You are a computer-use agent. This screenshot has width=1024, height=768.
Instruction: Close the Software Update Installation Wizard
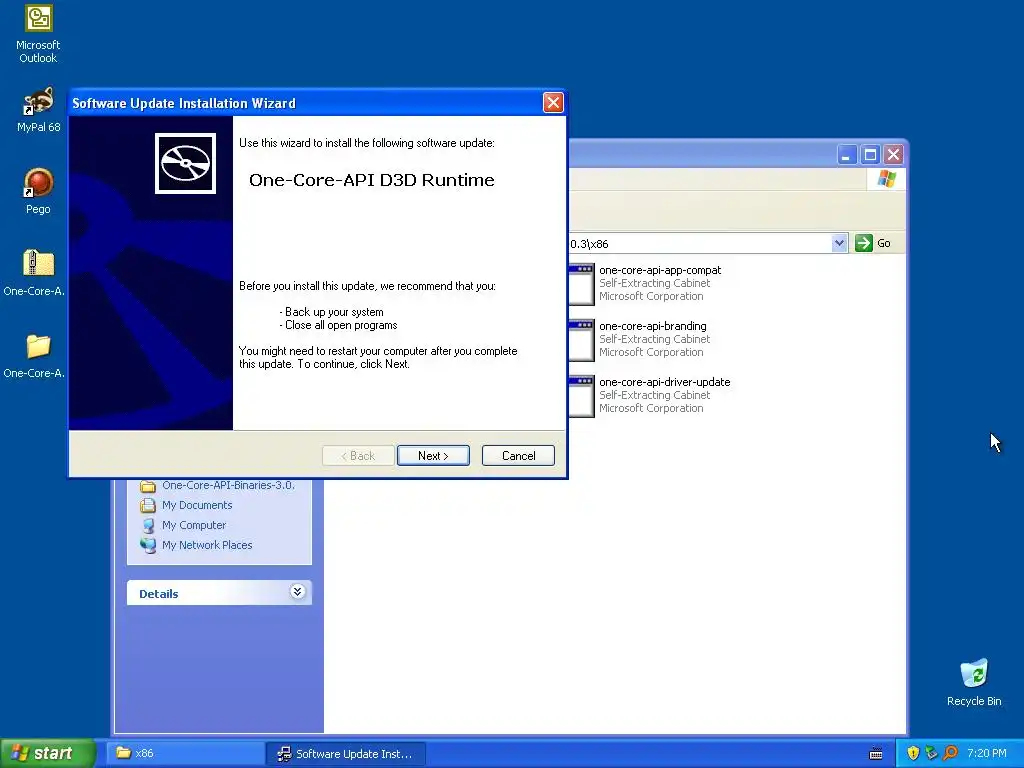pyautogui.click(x=553, y=103)
